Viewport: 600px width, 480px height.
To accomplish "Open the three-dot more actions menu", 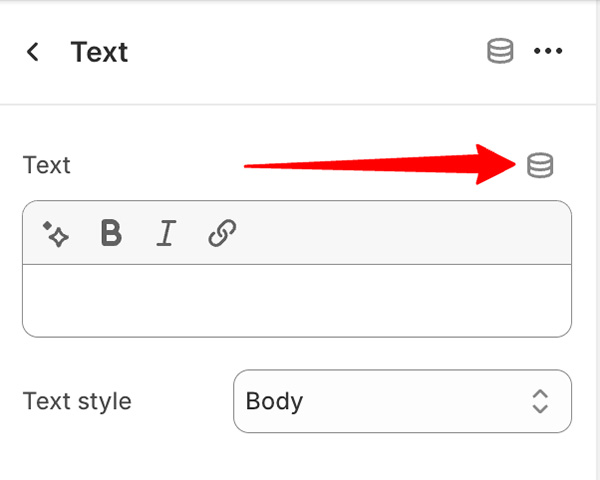I will click(x=548, y=51).
